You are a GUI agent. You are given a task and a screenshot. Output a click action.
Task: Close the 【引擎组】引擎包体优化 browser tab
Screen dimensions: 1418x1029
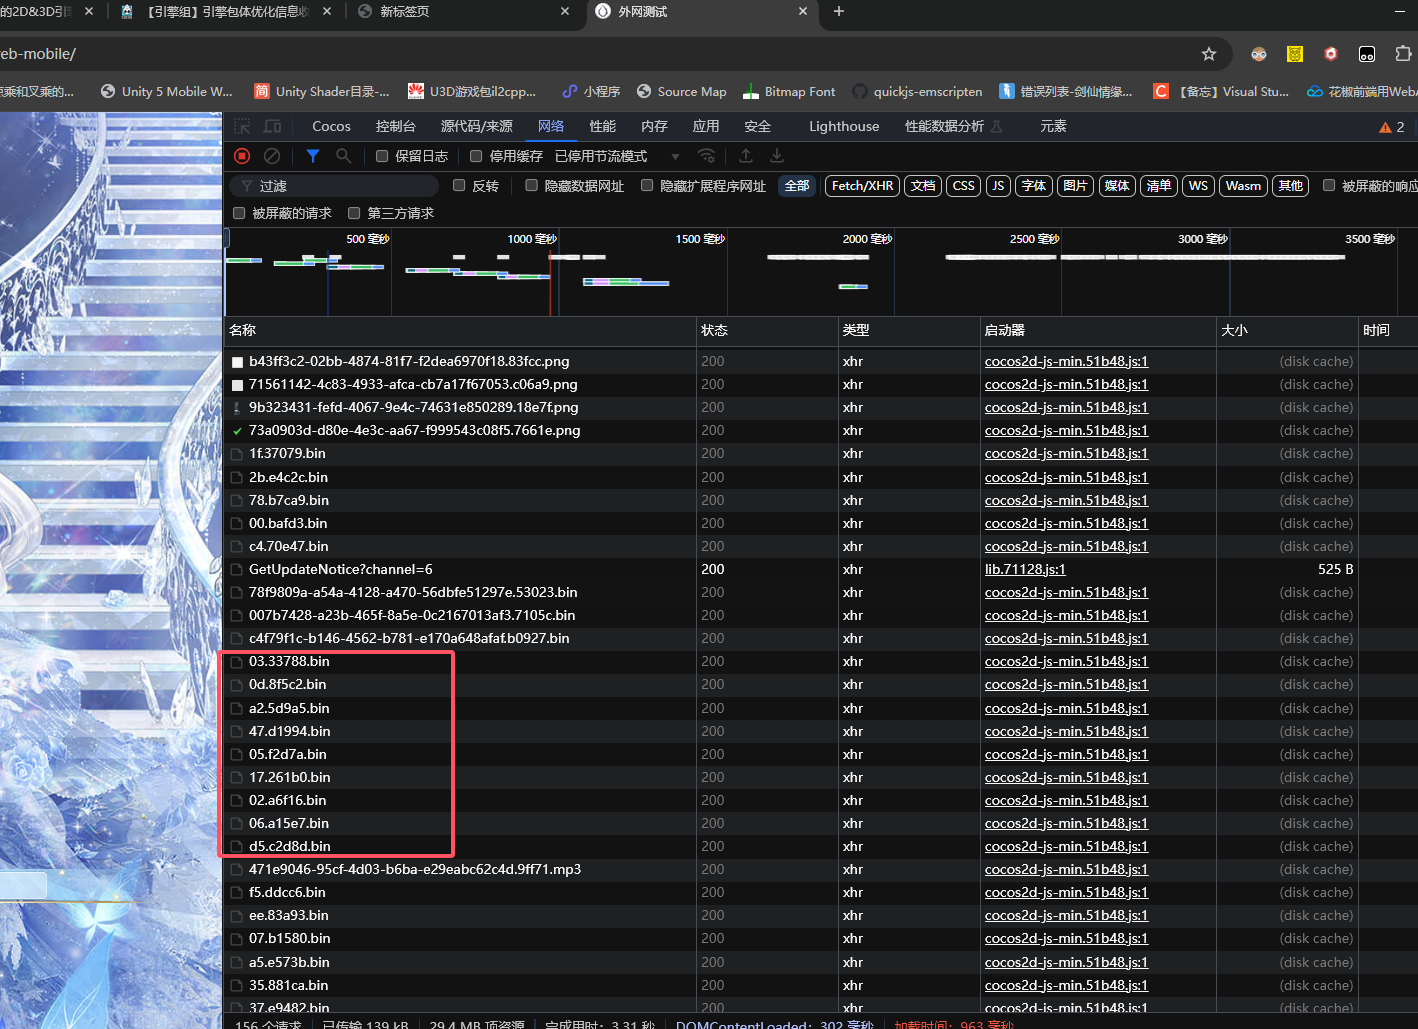327,11
